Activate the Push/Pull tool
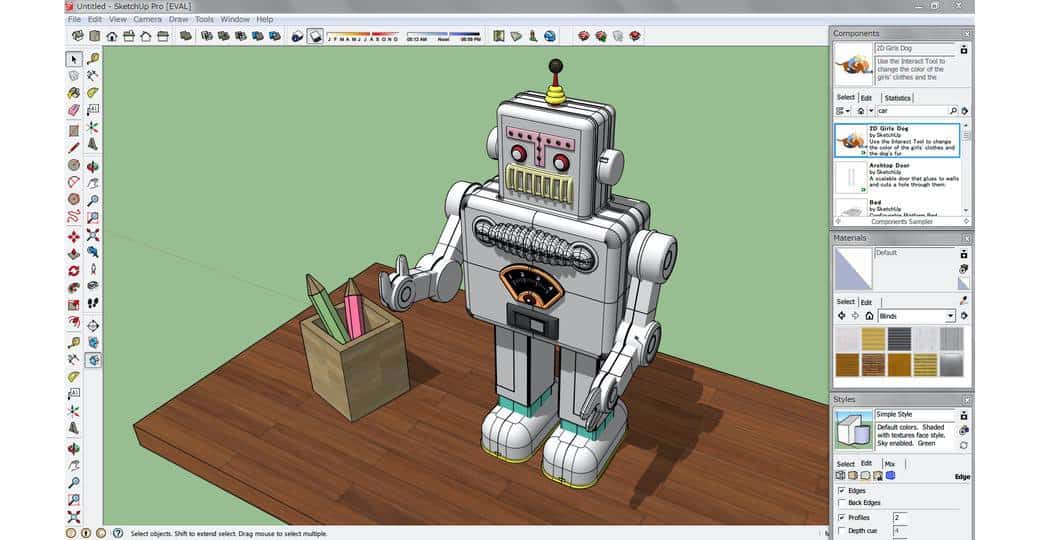Image resolution: width=1040 pixels, height=540 pixels. 74,253
